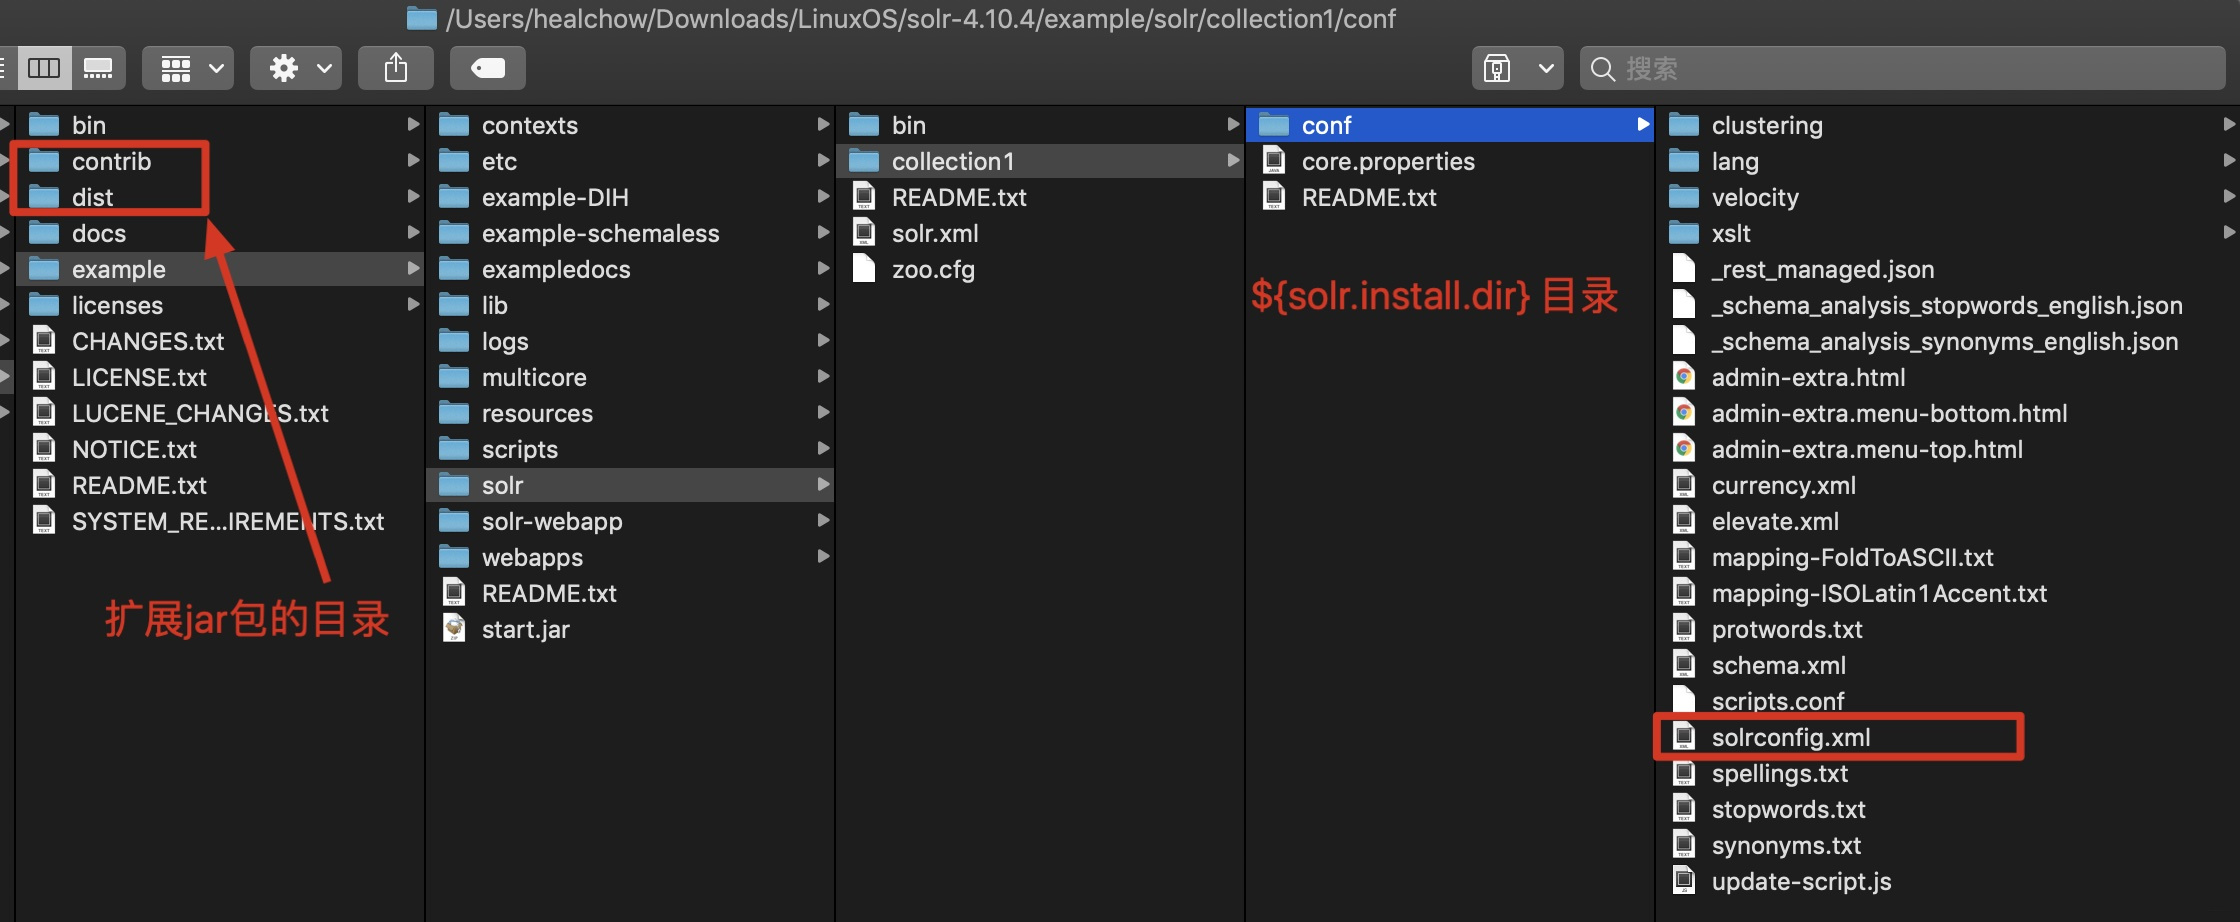
Task: Select CHANGES.txt file
Action: (220, 341)
